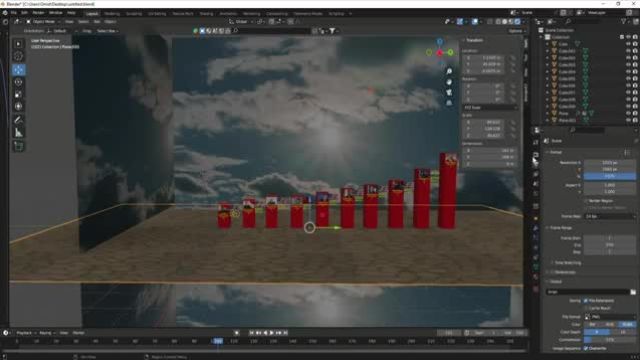
Task: Open the Render menu
Action: 38,13
